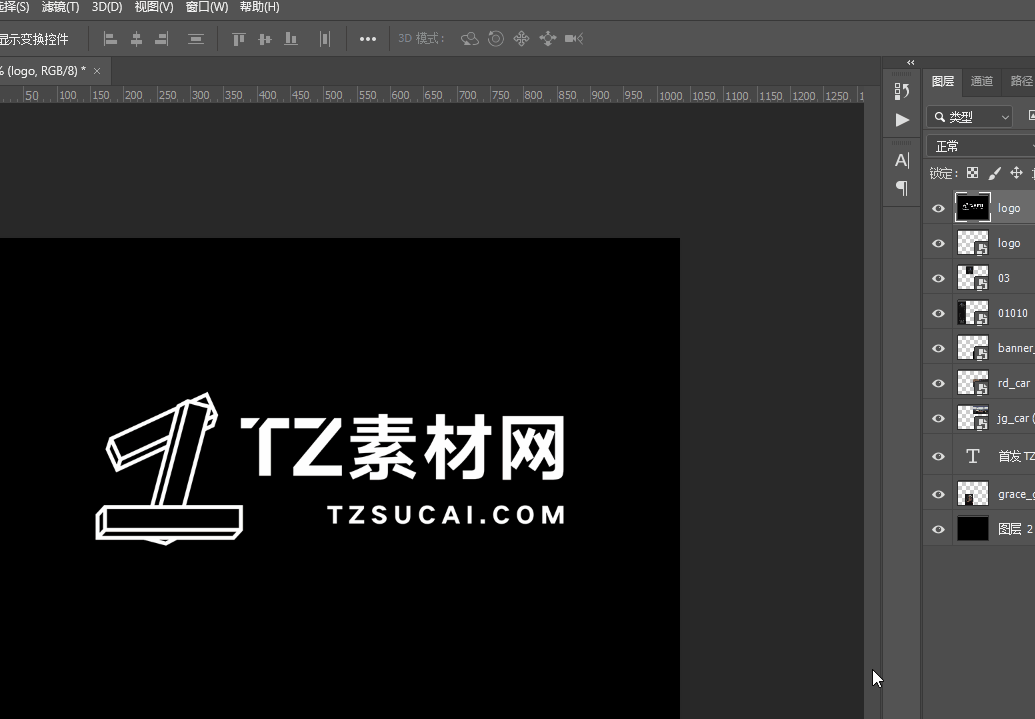1035x719 pixels.
Task: Switch to the 图层 tab
Action: 943,81
